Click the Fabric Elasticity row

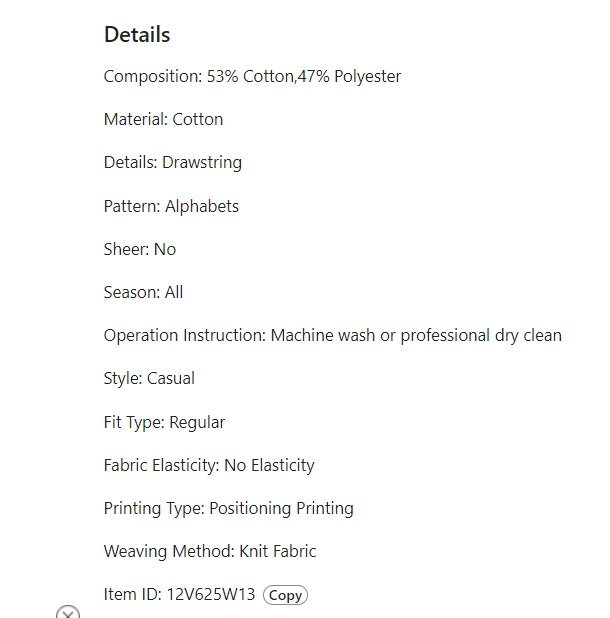[x=209, y=465]
